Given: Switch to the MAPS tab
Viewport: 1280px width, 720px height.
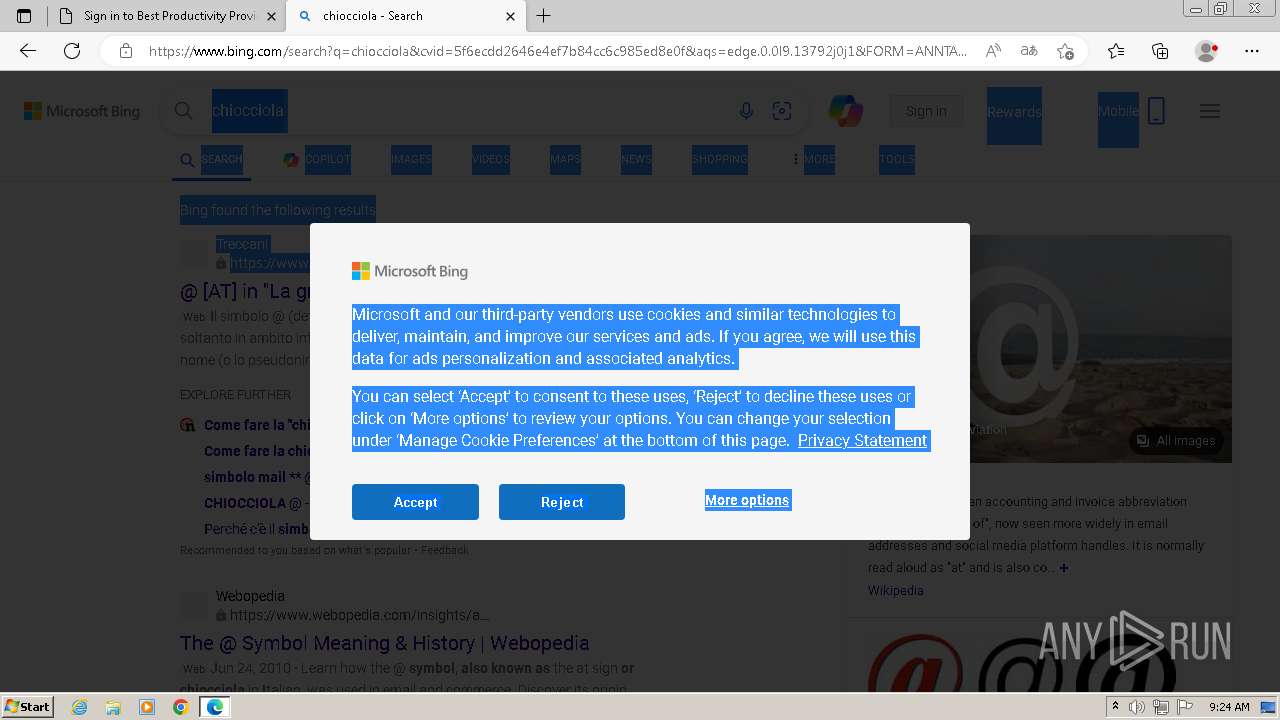Looking at the screenshot, I should 565,159.
